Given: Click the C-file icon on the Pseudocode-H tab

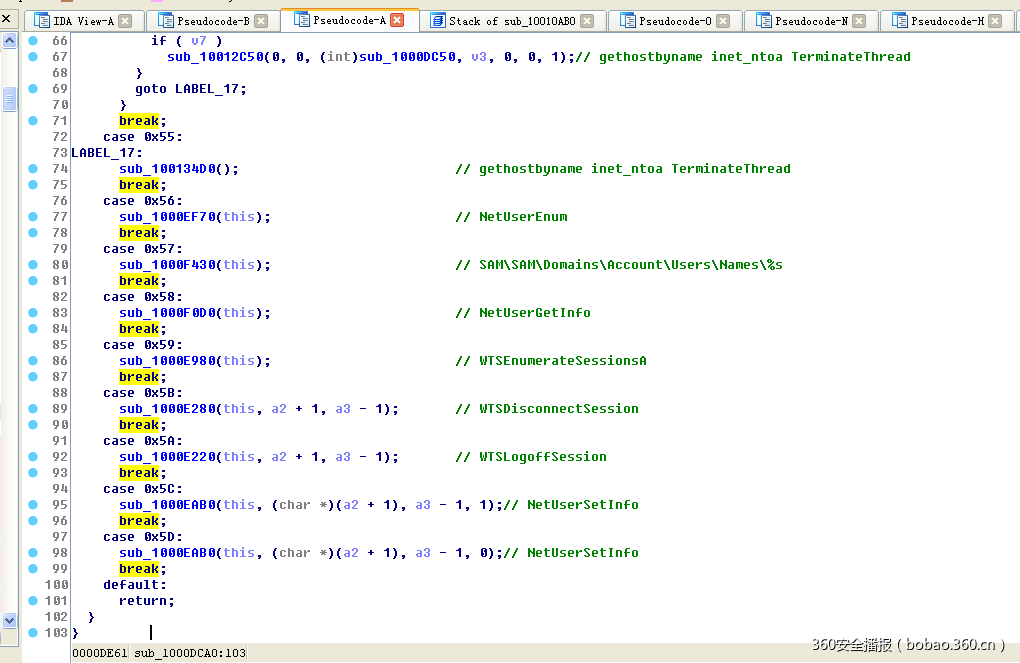Looking at the screenshot, I should pyautogui.click(x=898, y=18).
